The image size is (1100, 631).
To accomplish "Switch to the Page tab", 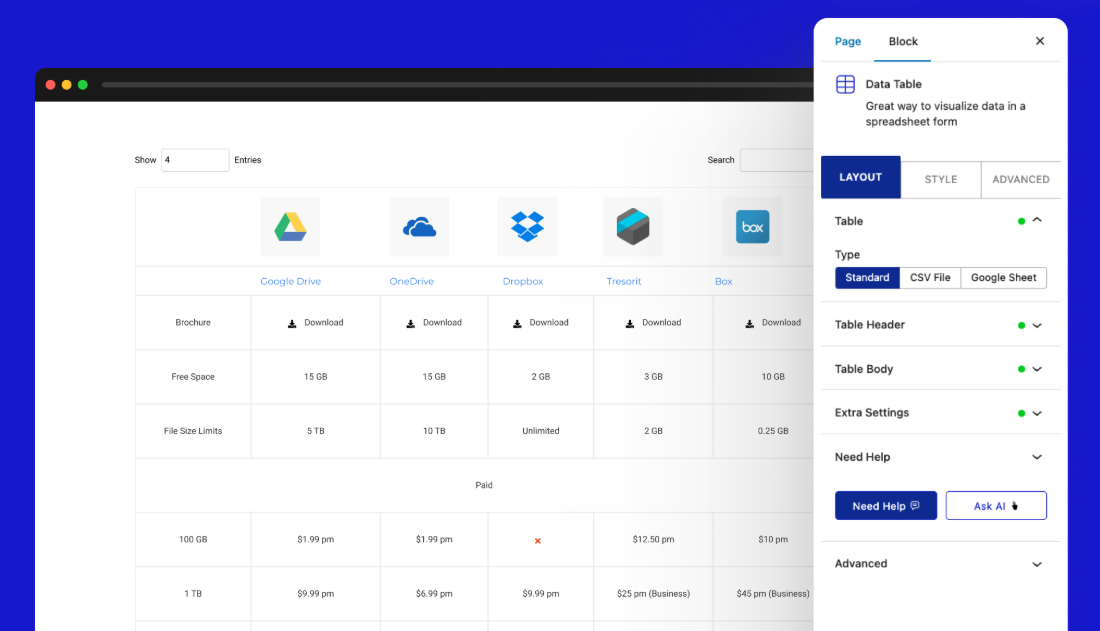I will (847, 41).
